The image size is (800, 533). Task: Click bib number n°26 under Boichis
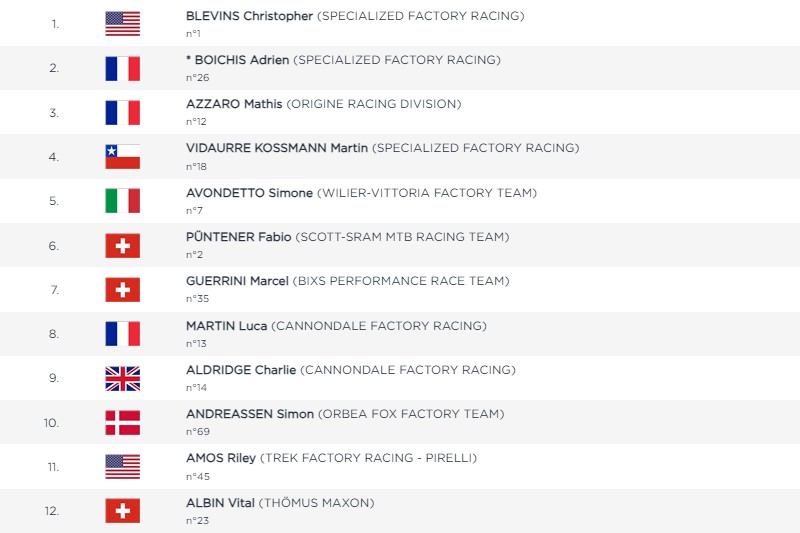197,78
